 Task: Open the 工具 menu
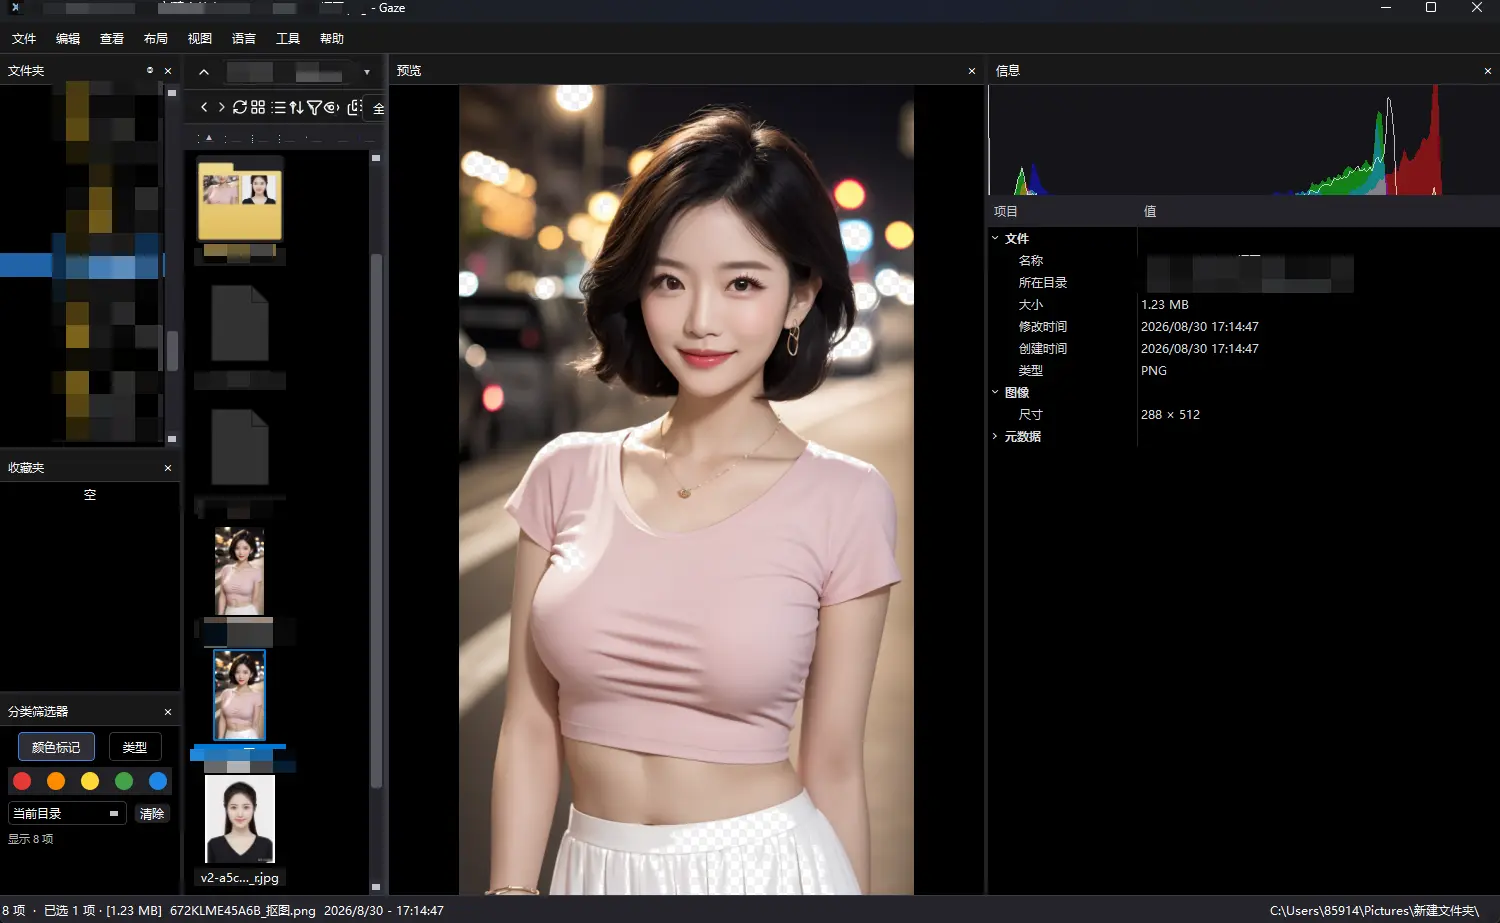(288, 38)
